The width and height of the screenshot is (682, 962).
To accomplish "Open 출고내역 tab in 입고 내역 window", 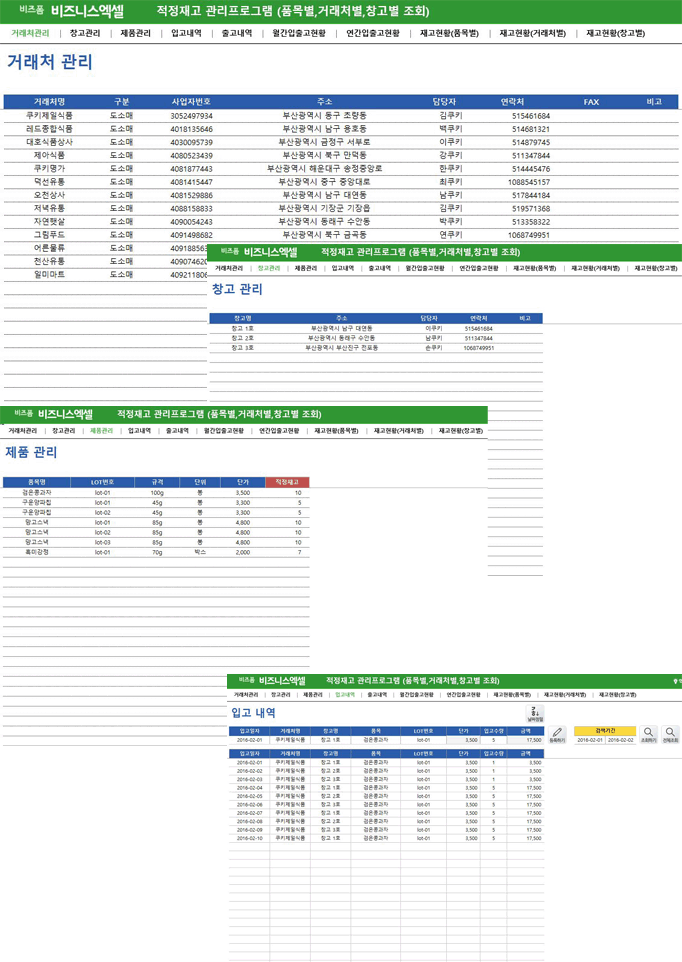I will [377, 695].
